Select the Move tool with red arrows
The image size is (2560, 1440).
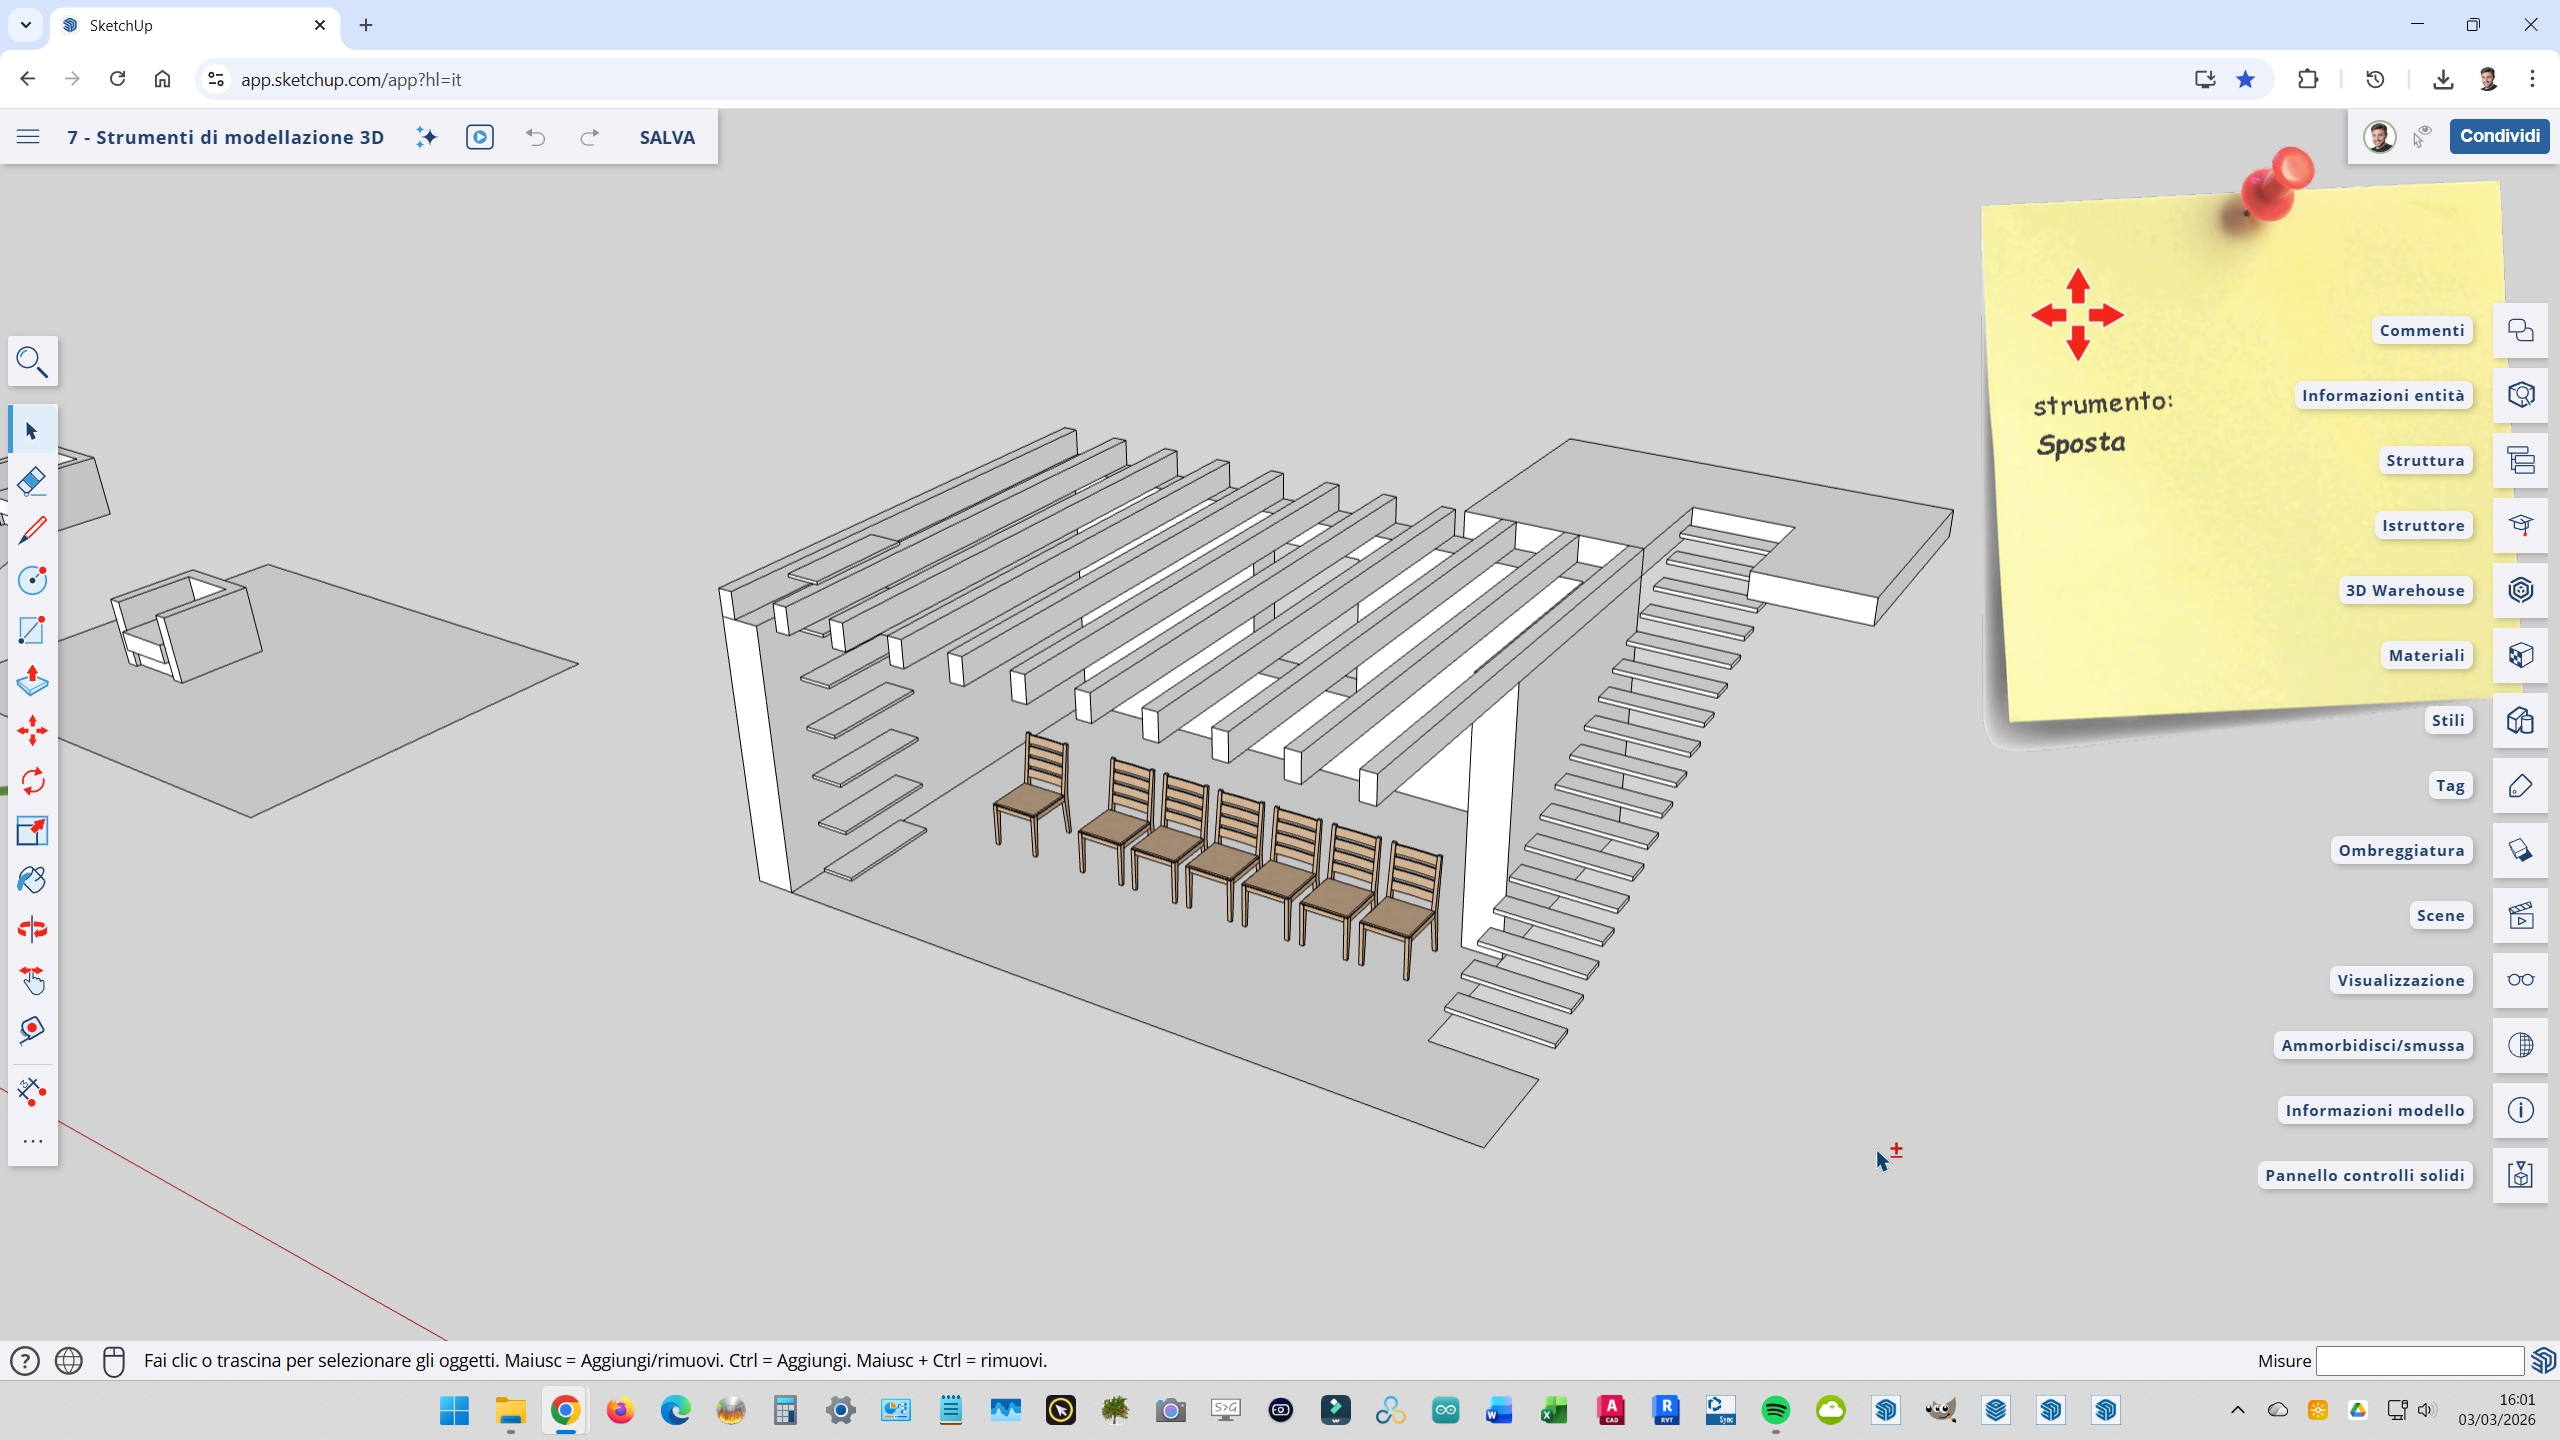(x=32, y=730)
